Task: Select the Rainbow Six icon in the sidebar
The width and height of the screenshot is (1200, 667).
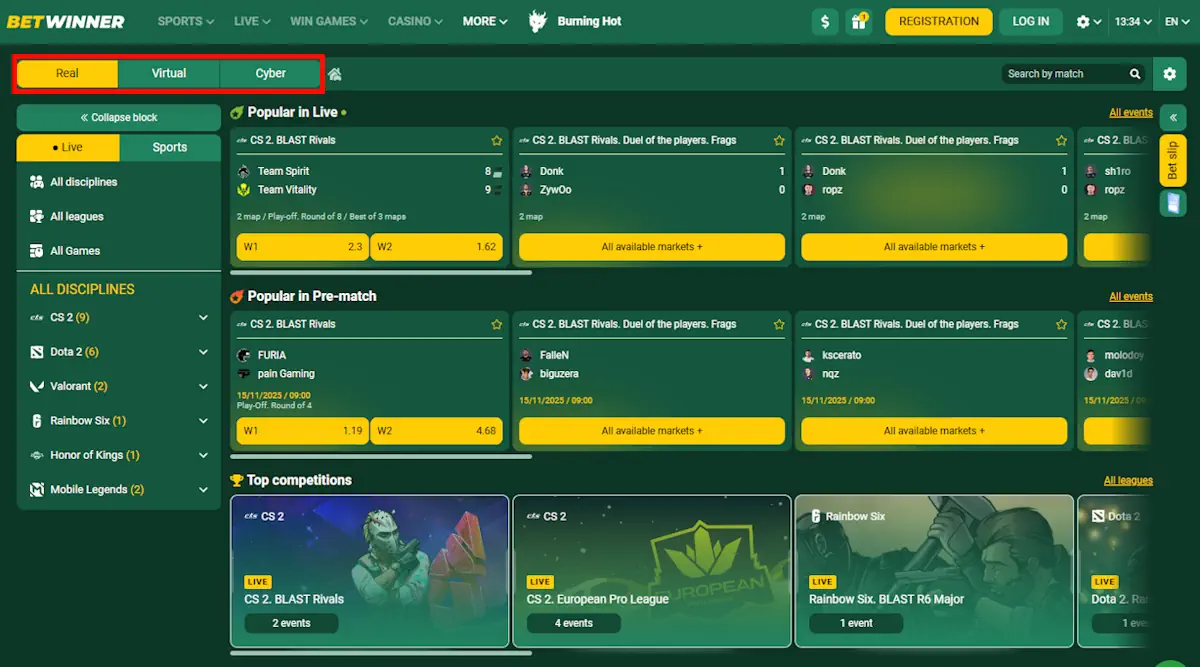Action: coord(36,420)
